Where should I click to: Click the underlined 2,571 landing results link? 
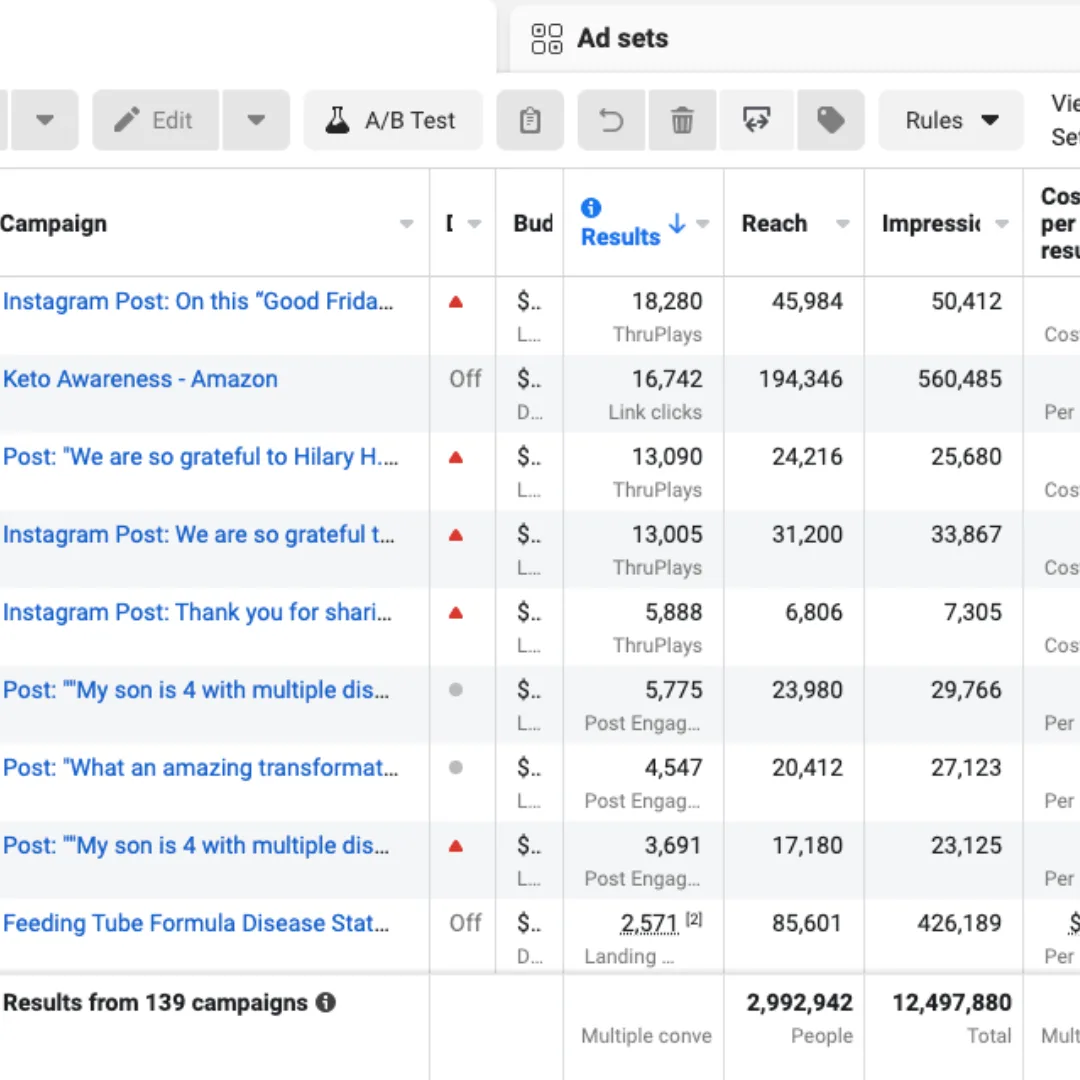[x=649, y=923]
